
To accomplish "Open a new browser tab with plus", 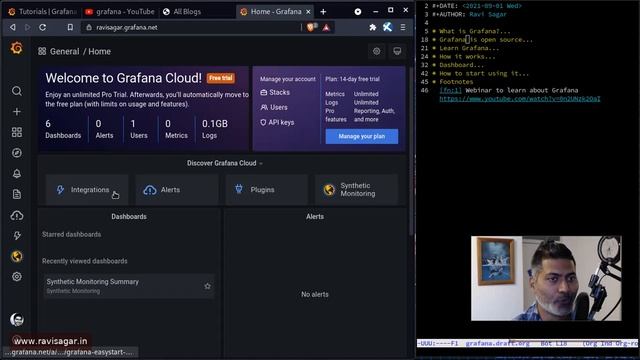I will coord(323,12).
